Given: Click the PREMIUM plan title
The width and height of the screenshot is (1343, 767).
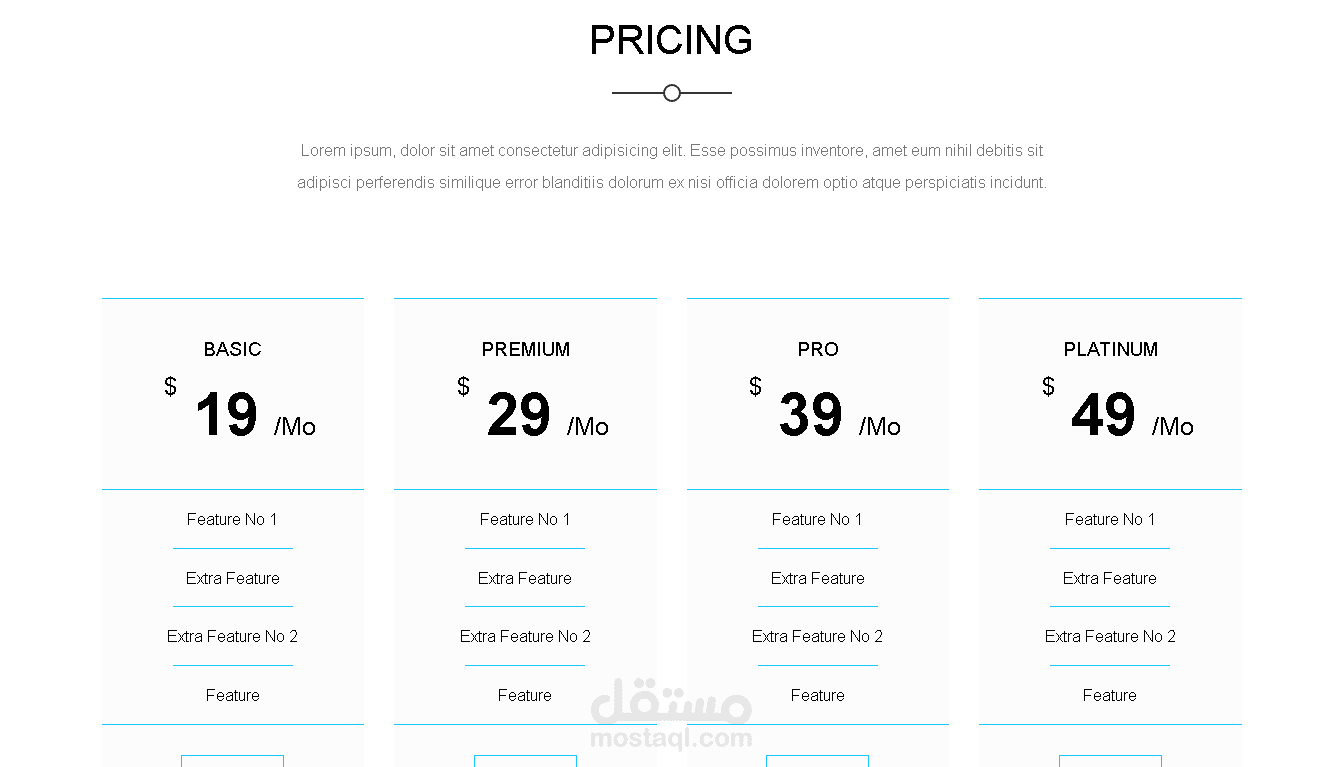Looking at the screenshot, I should point(525,349).
